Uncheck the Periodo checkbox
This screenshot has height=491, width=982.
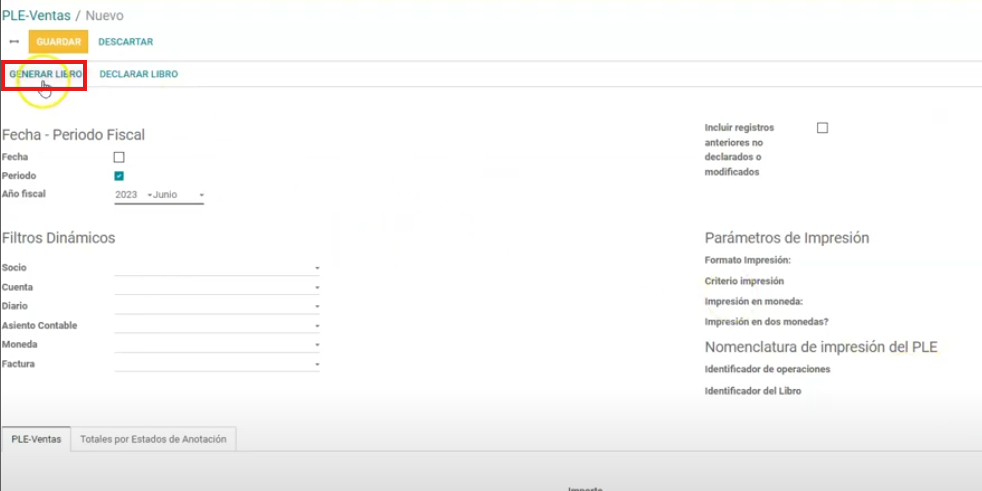[x=119, y=176]
